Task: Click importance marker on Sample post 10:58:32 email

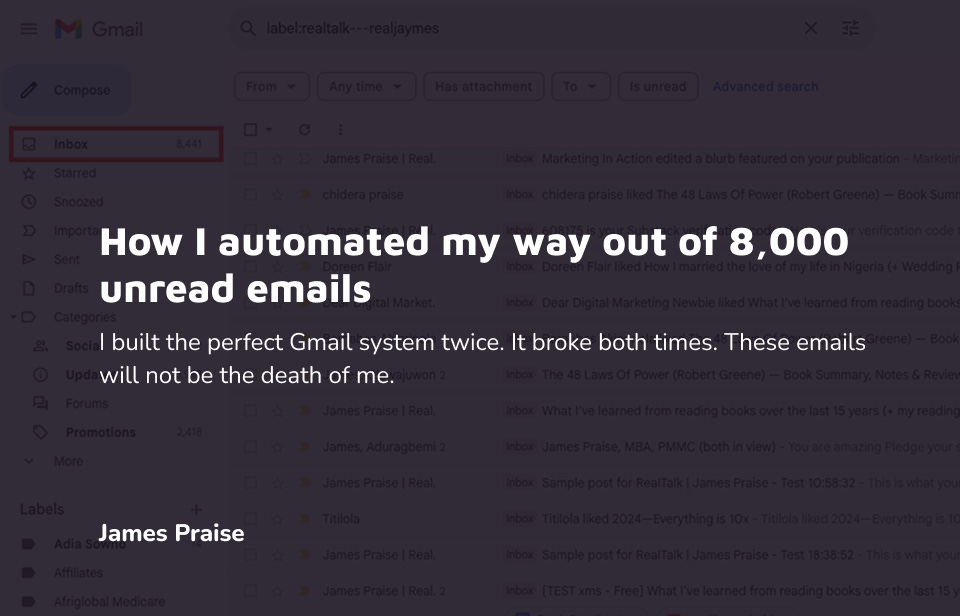Action: [x=304, y=483]
